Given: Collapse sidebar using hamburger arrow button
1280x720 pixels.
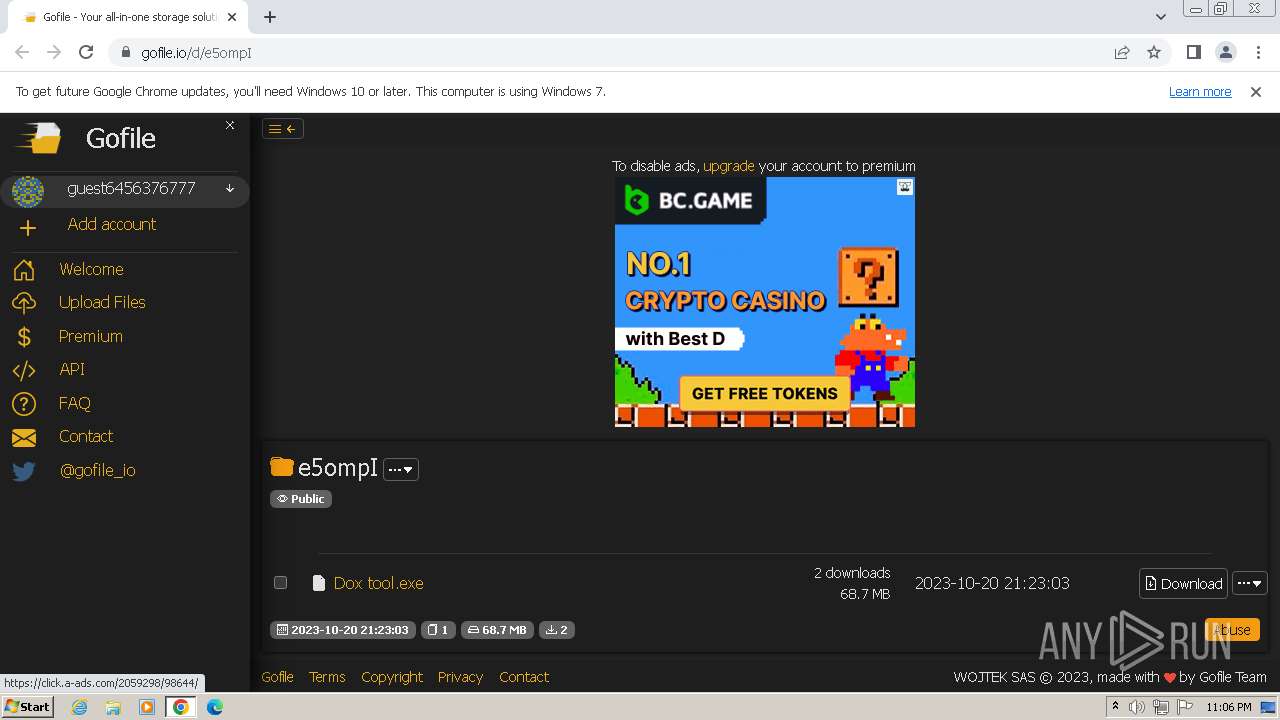Looking at the screenshot, I should click(283, 128).
